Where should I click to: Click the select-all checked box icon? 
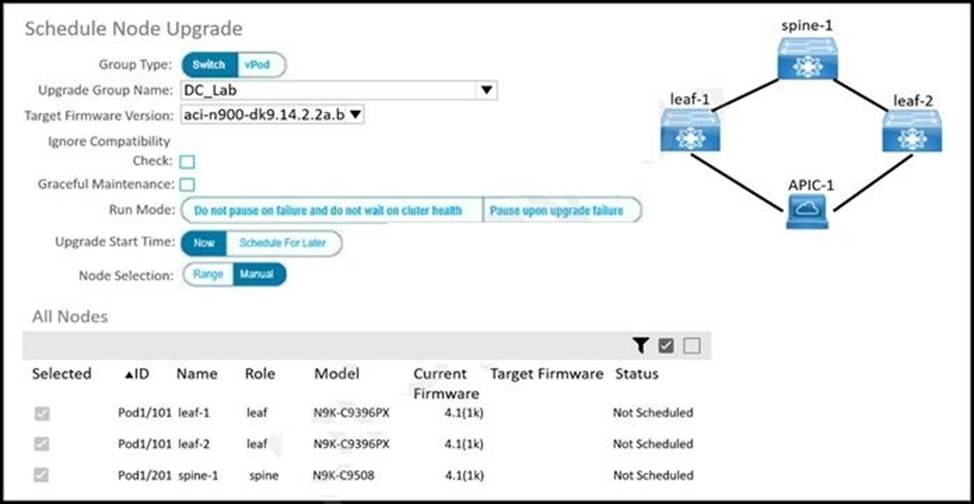click(x=666, y=346)
